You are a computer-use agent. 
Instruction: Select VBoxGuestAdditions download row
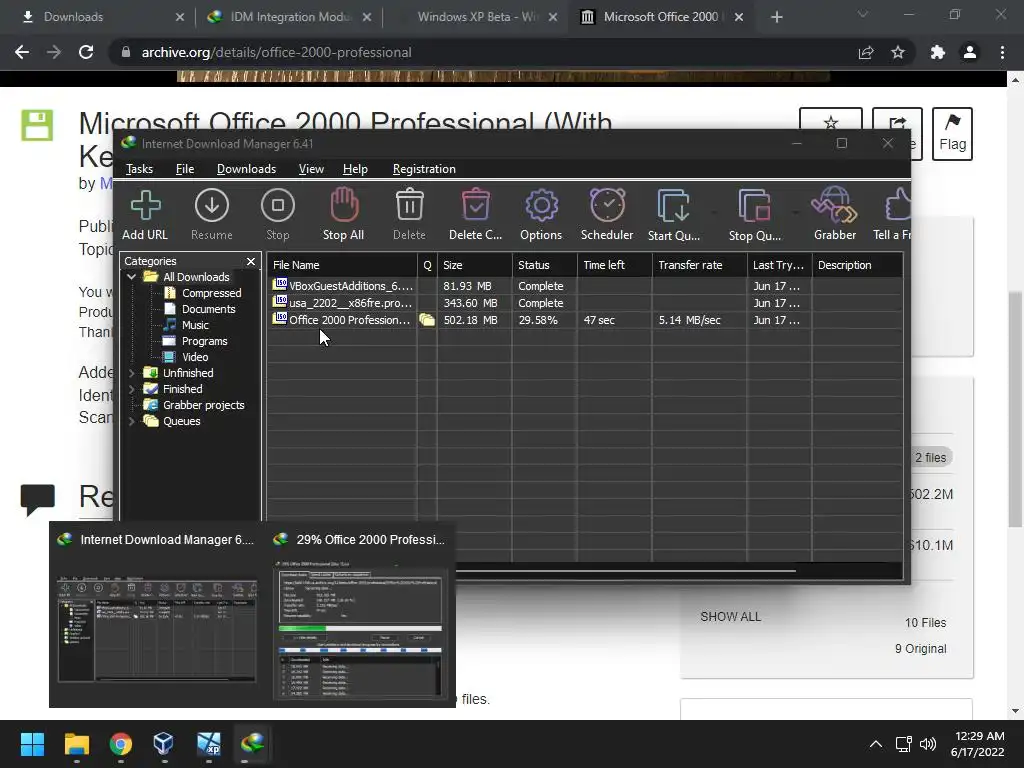coord(584,286)
